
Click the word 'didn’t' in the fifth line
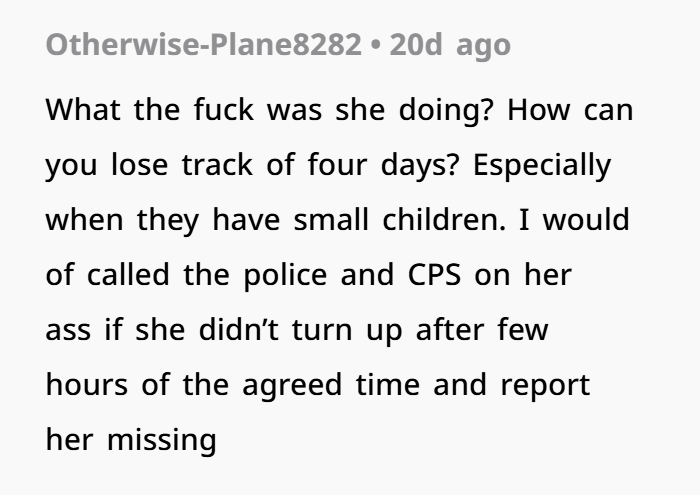click(x=239, y=330)
